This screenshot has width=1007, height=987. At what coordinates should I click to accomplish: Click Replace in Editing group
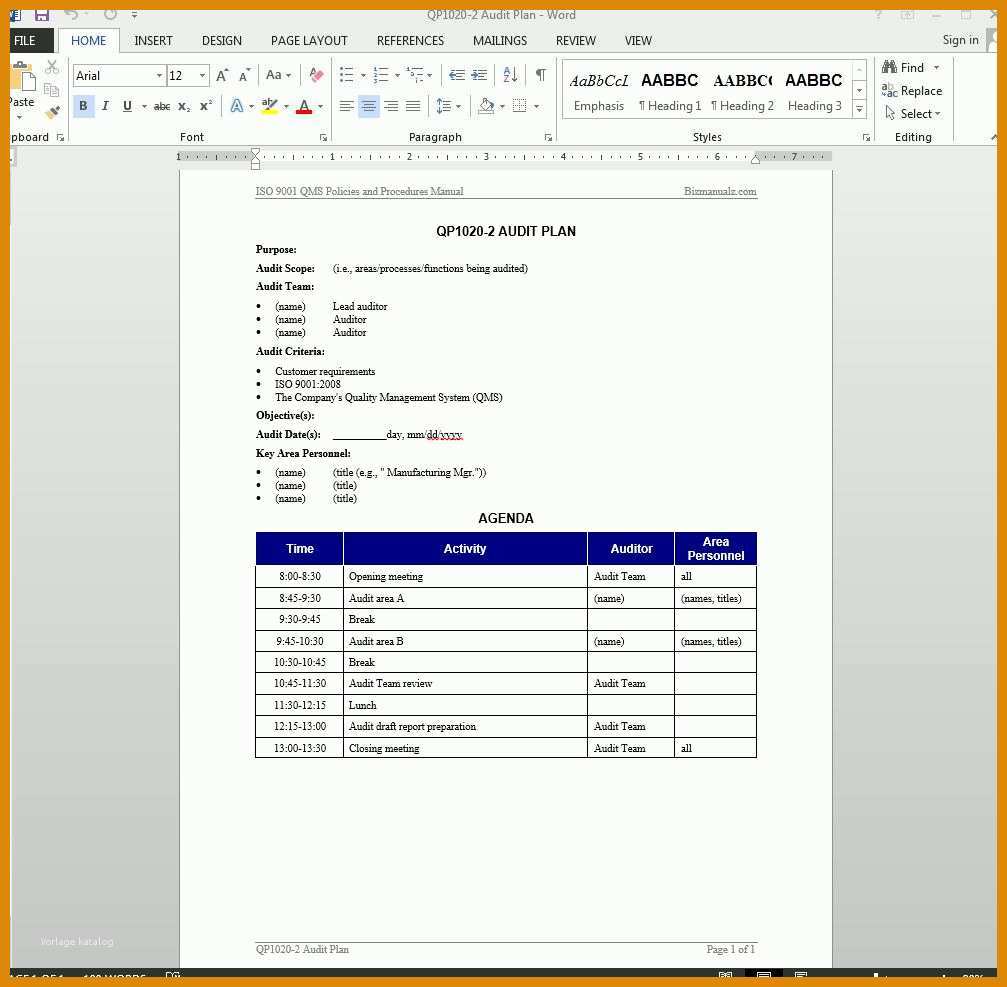[x=912, y=91]
